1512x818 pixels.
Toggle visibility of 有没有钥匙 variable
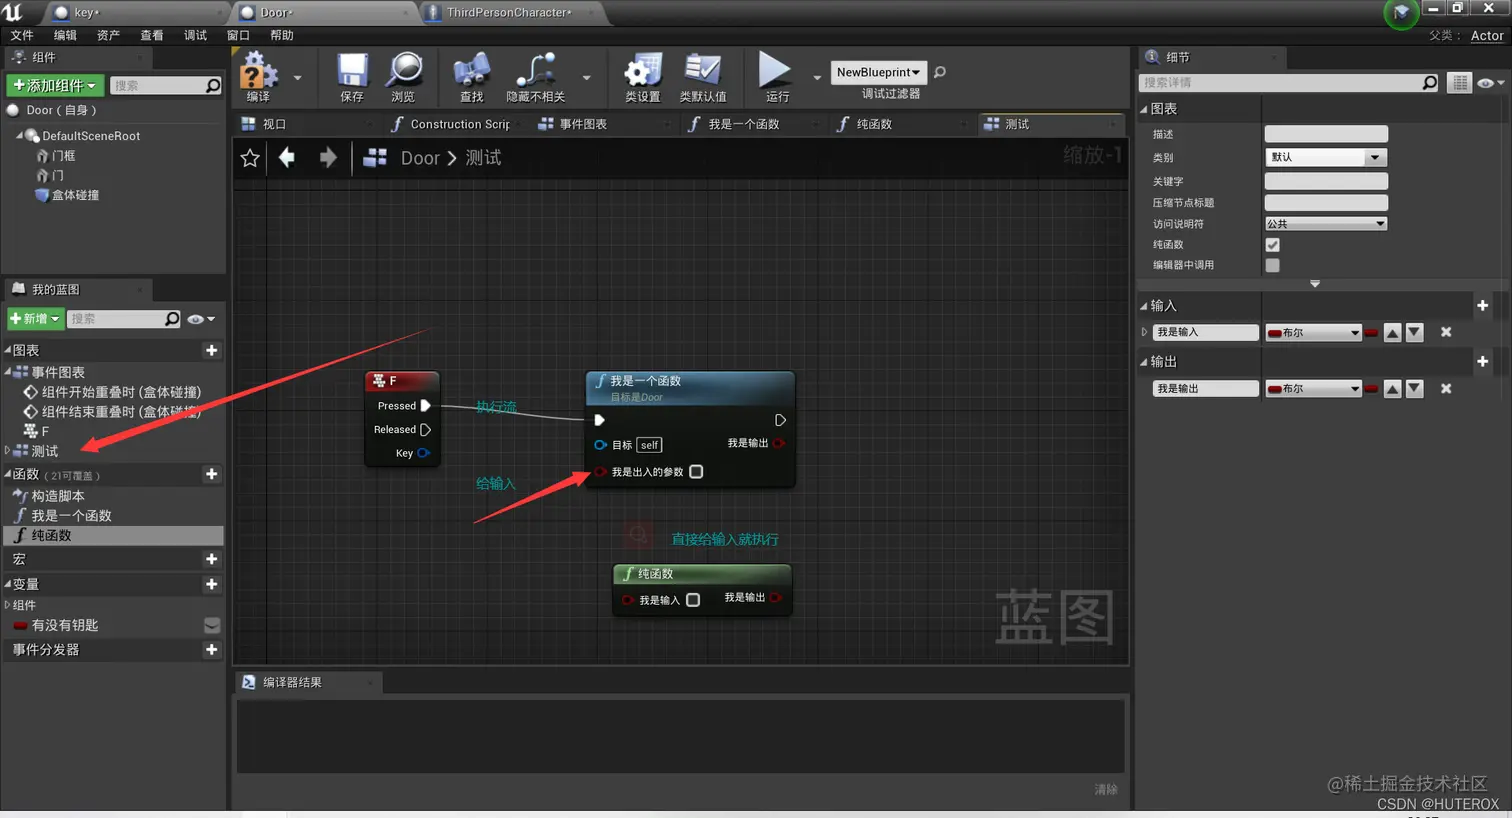point(212,625)
